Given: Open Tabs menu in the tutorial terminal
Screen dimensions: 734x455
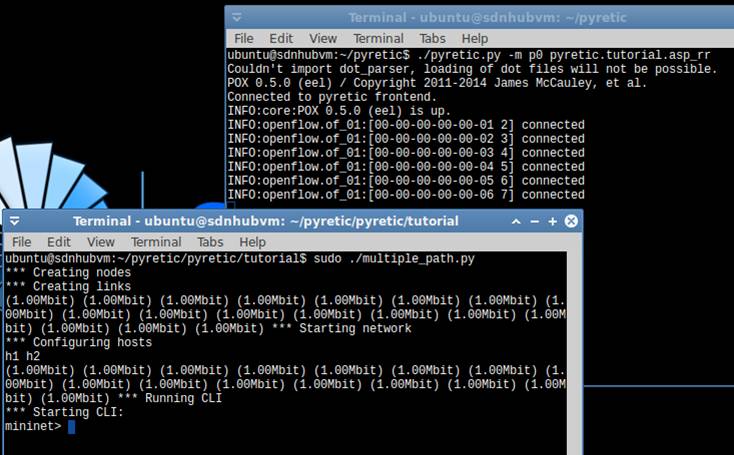Looking at the screenshot, I should click(210, 242).
